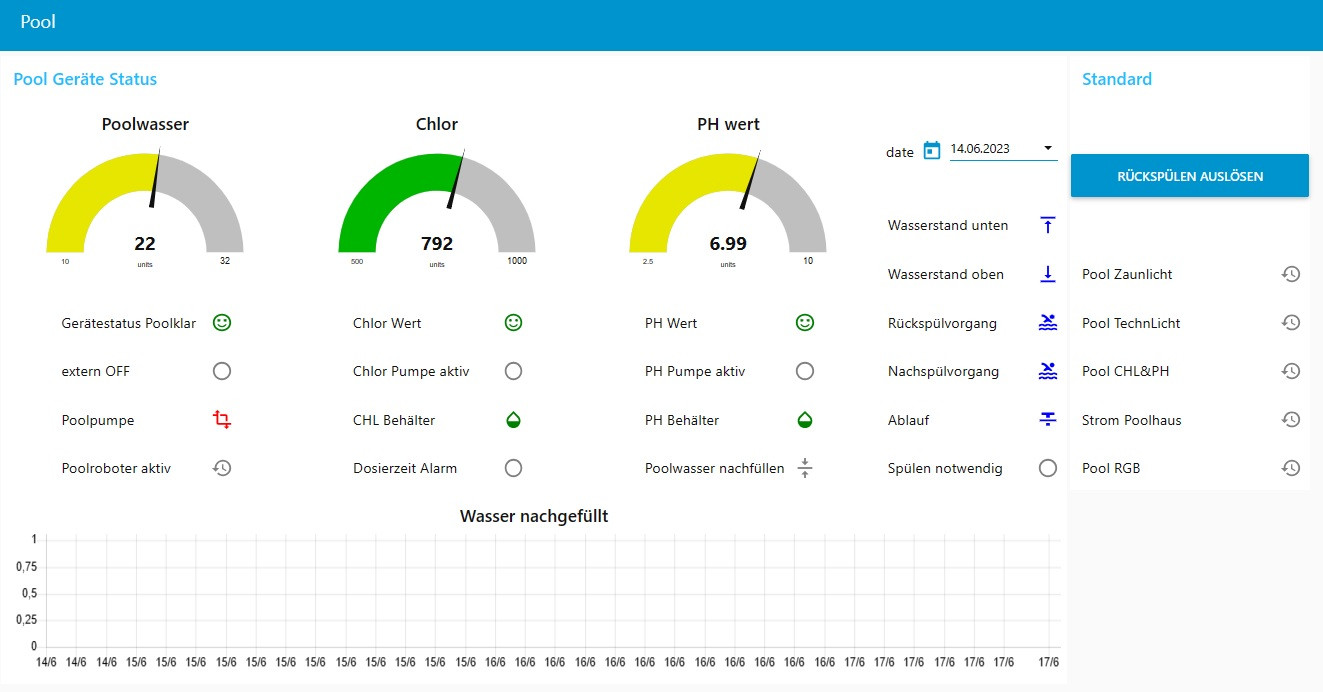This screenshot has width=1323, height=692.
Task: Click the Dosierzeit Alarm label
Action: [x=405, y=468]
